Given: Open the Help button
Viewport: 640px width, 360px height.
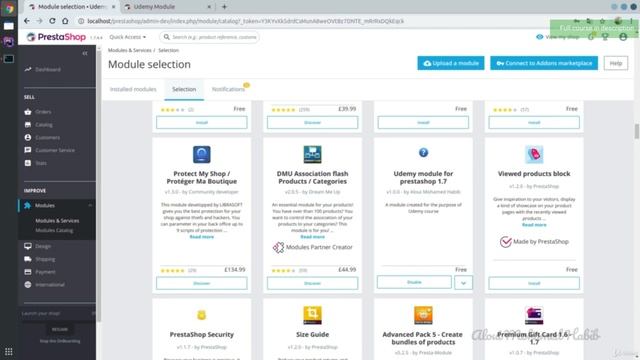Looking at the screenshot, I should 616,63.
